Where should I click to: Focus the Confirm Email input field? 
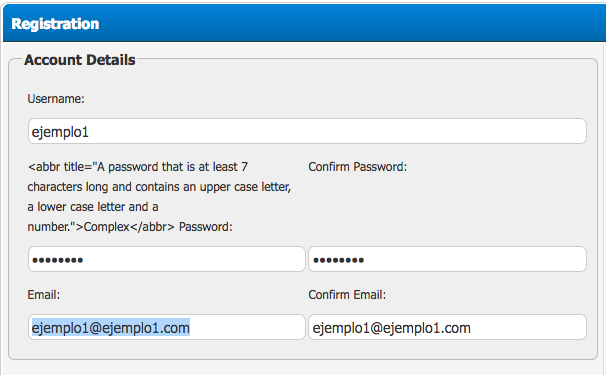(x=448, y=327)
